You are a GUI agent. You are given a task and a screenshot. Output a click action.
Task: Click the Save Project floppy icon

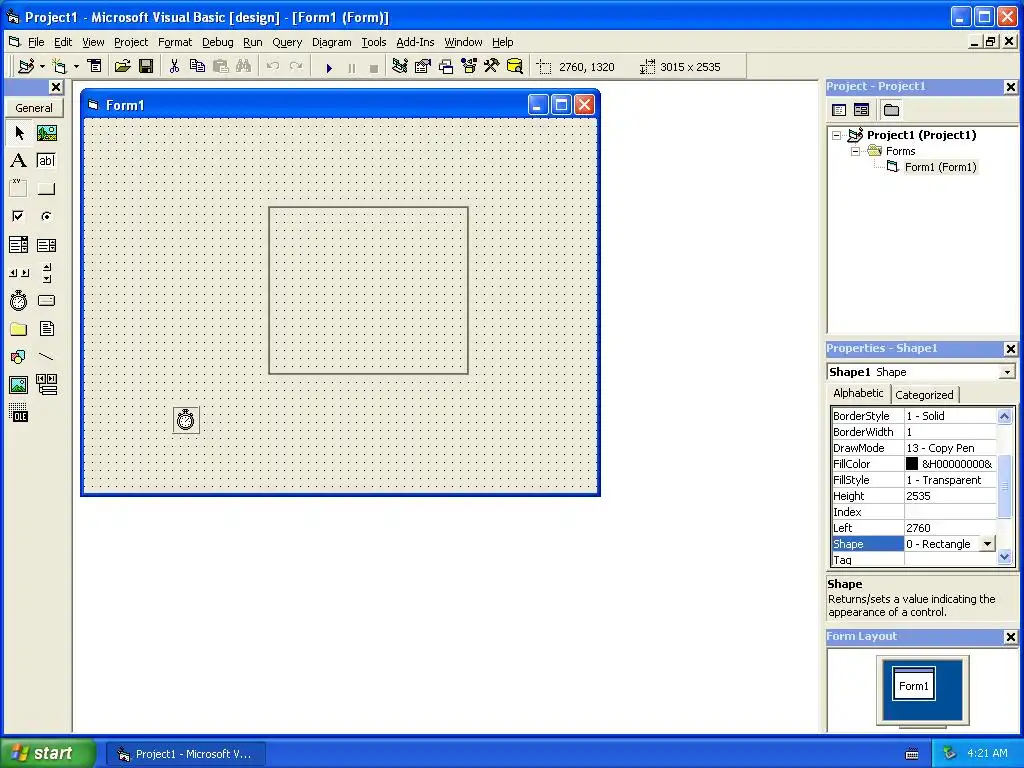click(146, 66)
